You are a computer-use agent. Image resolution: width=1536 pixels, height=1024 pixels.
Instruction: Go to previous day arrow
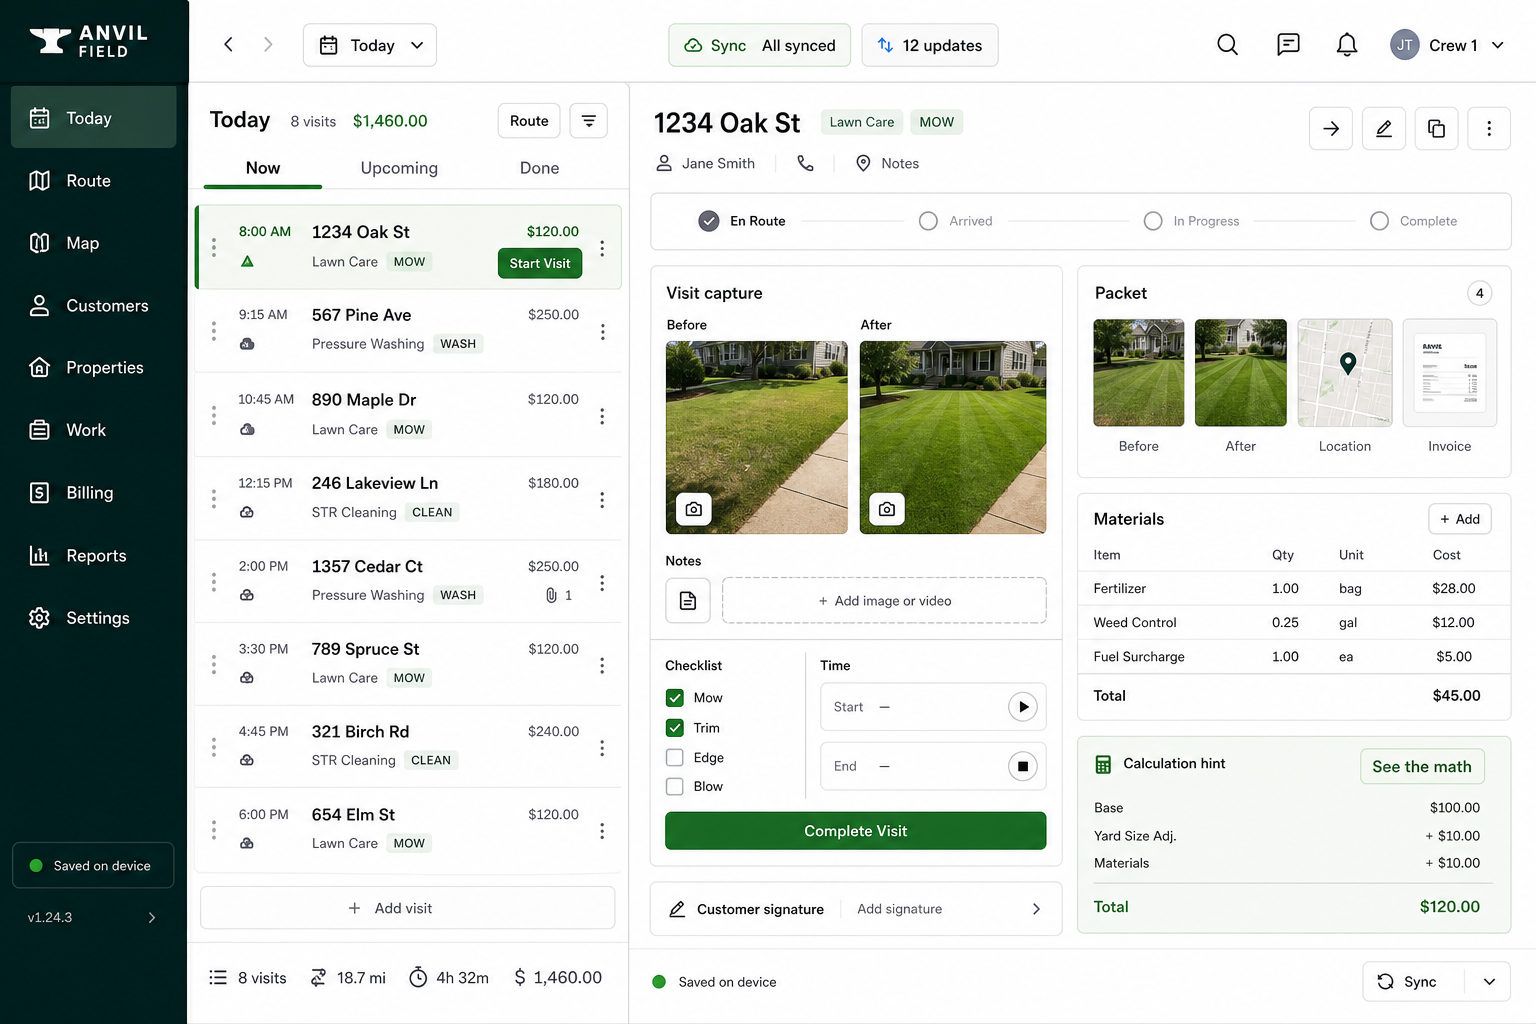pyautogui.click(x=228, y=45)
